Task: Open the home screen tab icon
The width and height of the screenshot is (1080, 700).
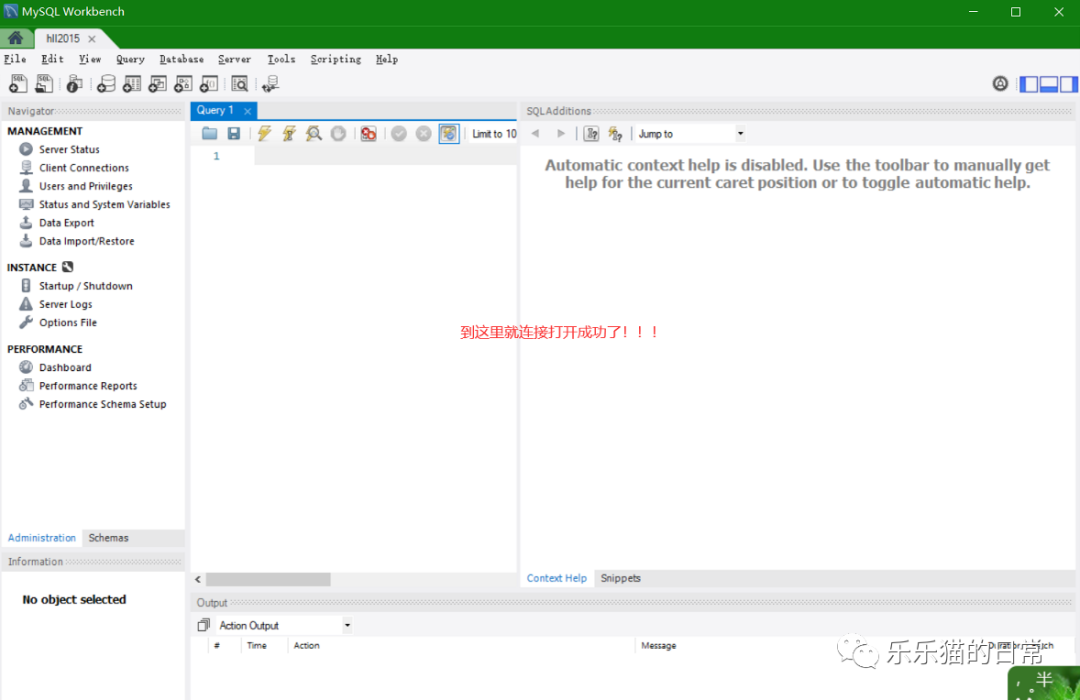Action: coord(15,38)
